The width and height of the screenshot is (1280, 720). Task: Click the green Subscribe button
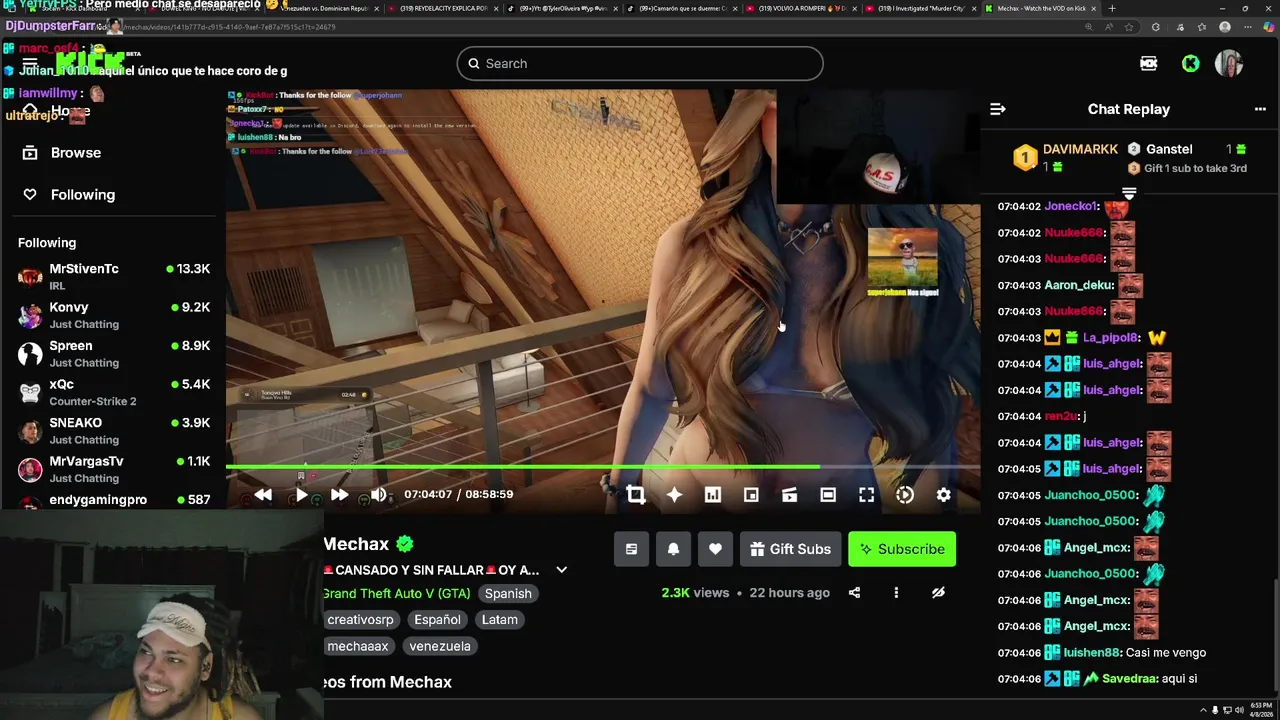pyautogui.click(x=902, y=549)
